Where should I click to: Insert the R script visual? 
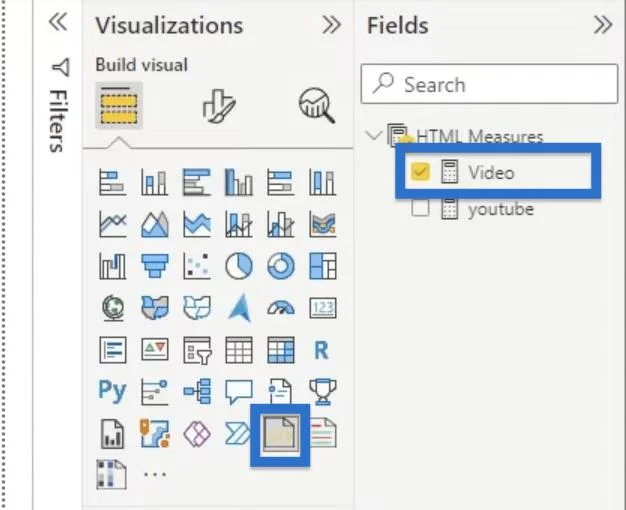(322, 350)
